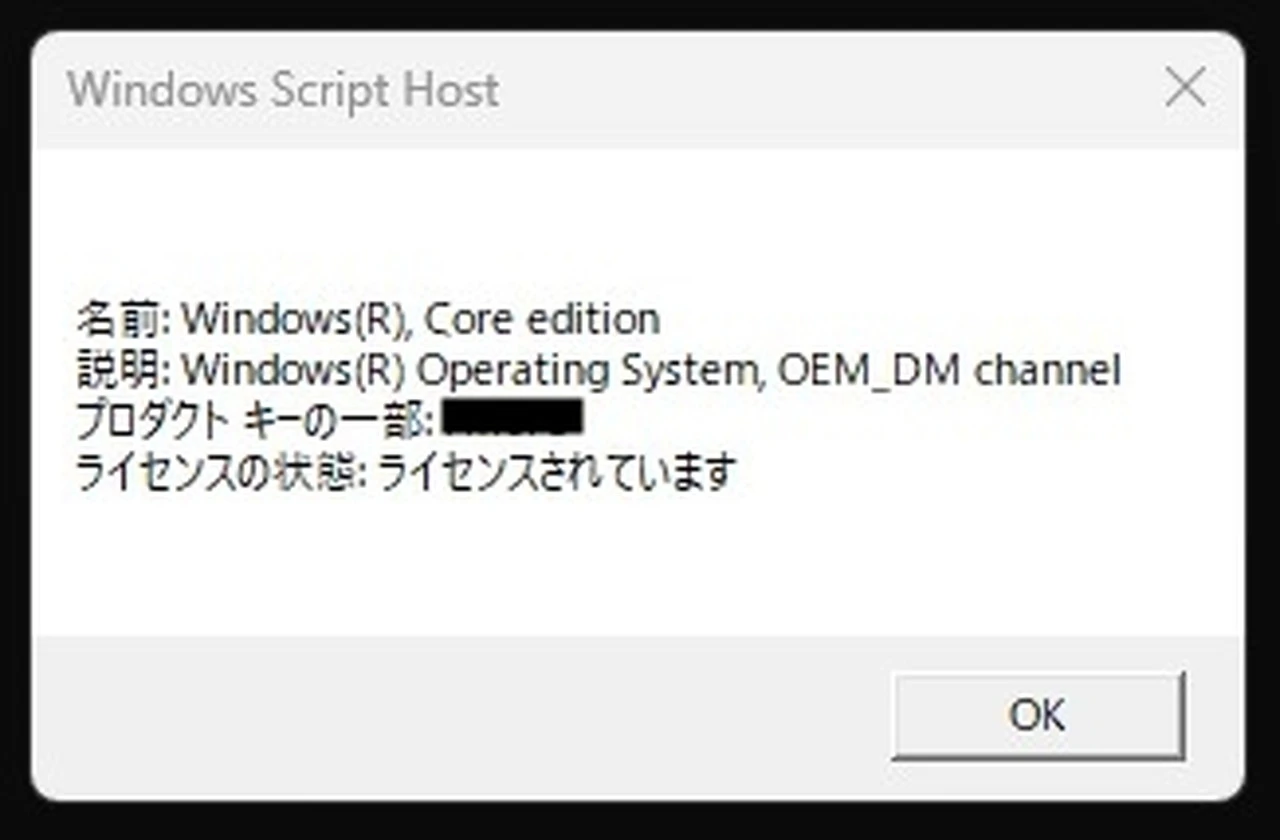The width and height of the screenshot is (1280, 840).
Task: Close the Windows Script Host dialog with the X
Action: [x=1185, y=88]
